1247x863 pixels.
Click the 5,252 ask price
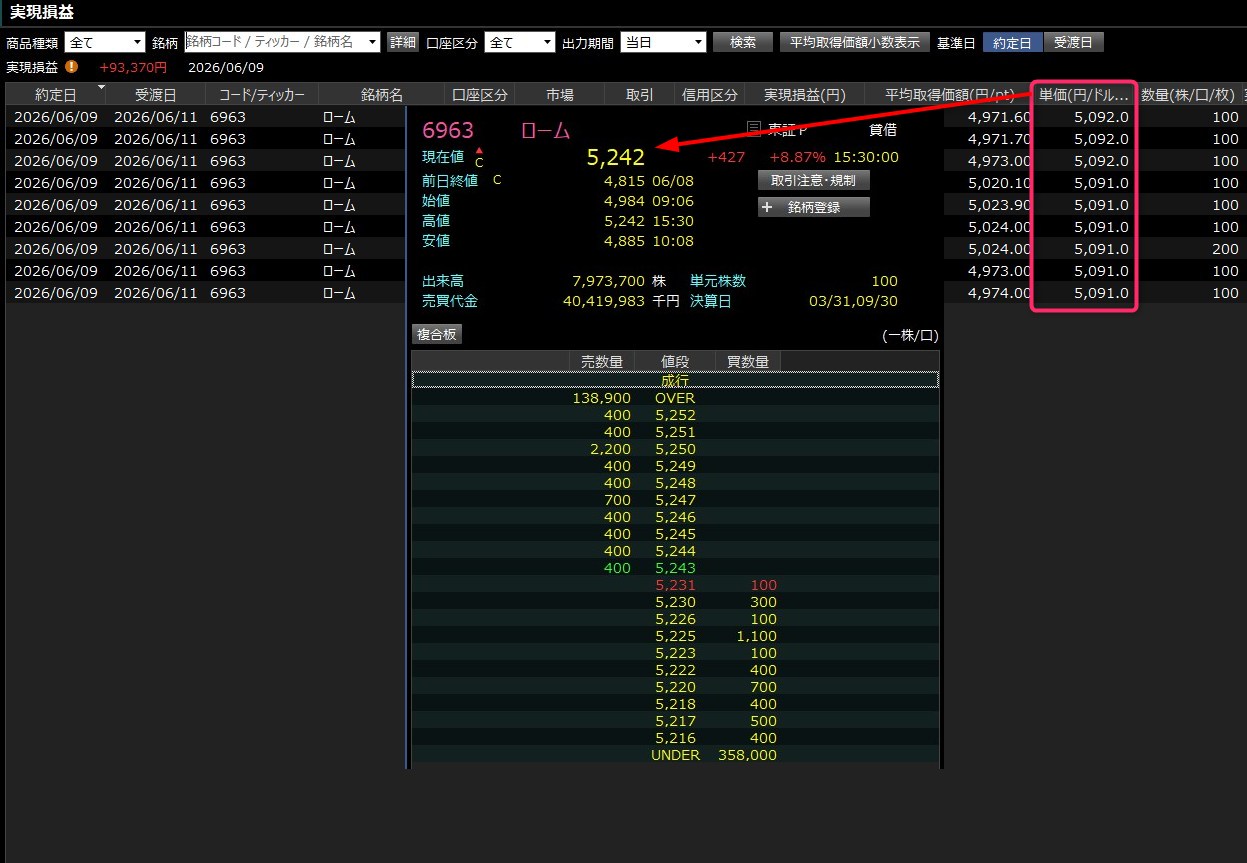point(675,415)
